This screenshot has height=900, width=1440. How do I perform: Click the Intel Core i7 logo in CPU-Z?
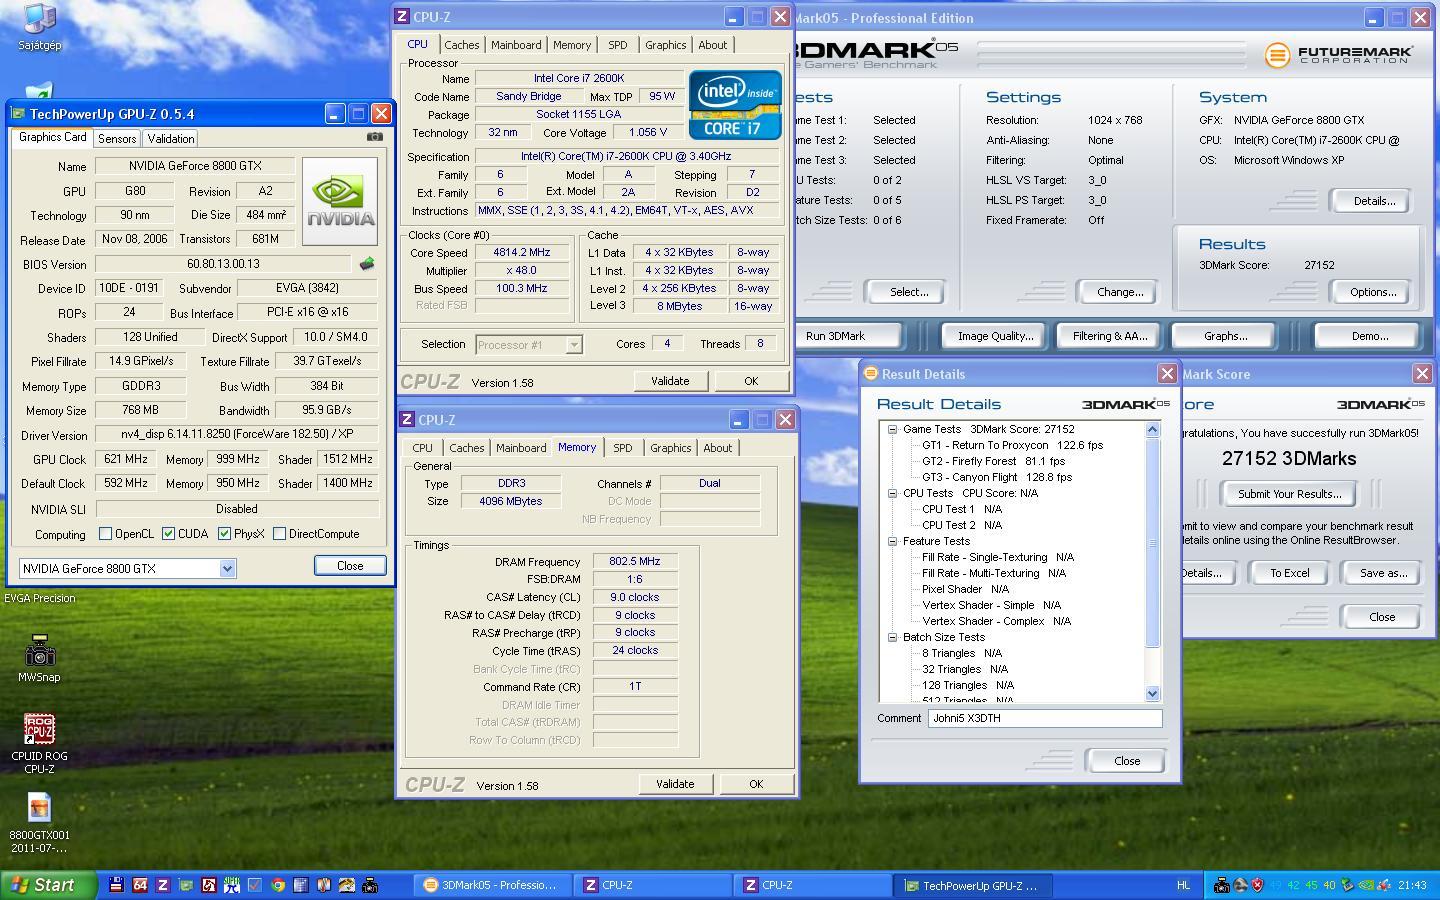point(735,105)
